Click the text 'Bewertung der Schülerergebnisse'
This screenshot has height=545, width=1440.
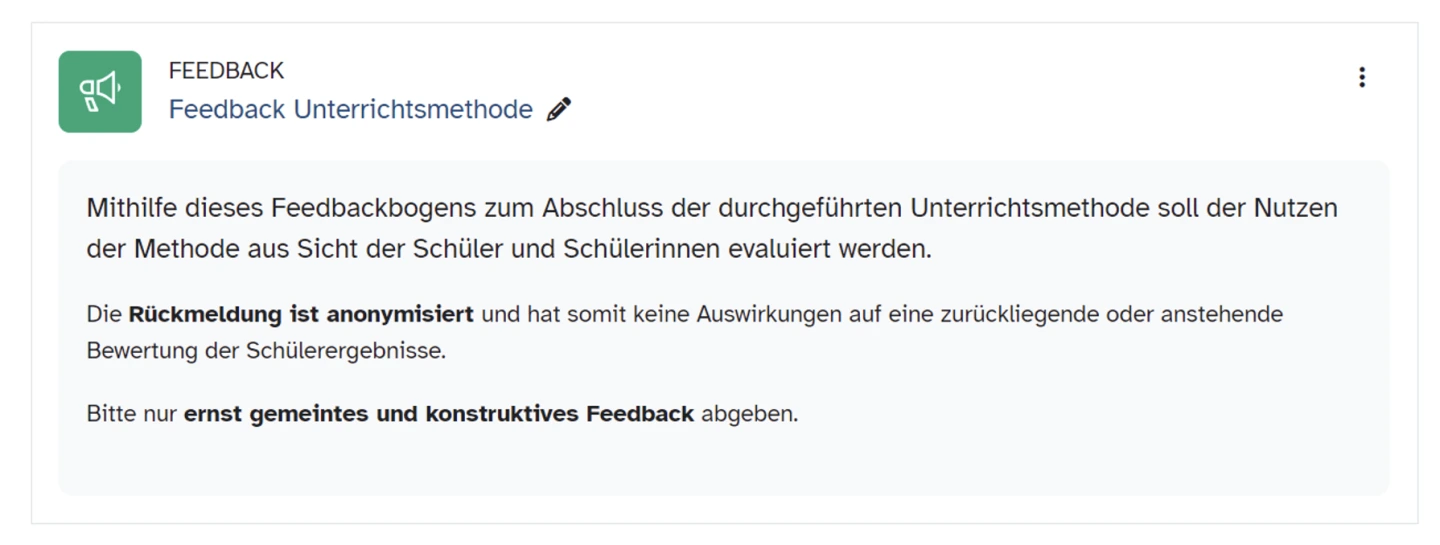(266, 351)
